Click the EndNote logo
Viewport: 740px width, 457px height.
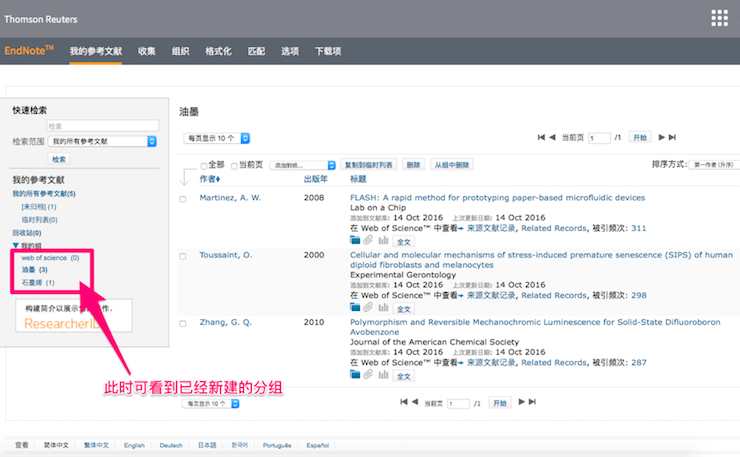[29, 51]
